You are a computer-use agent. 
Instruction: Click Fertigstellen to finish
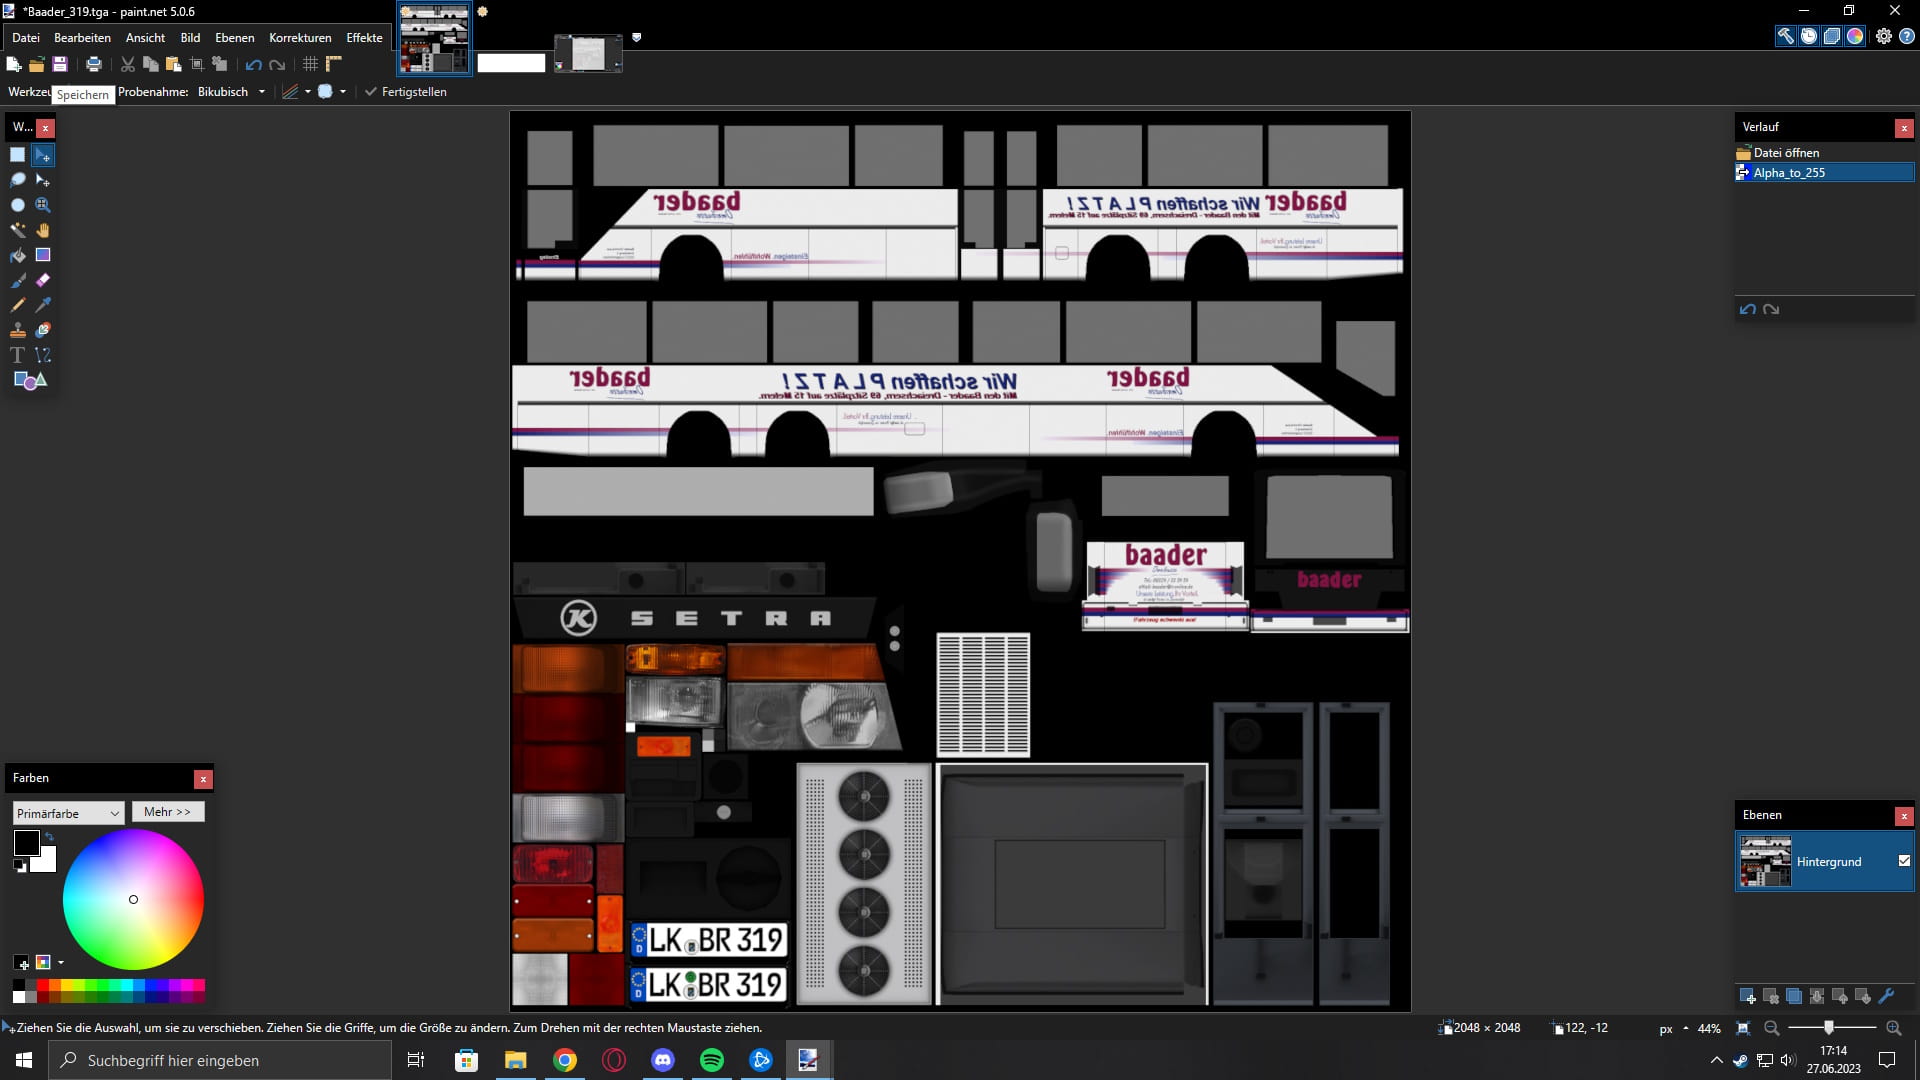coord(406,92)
